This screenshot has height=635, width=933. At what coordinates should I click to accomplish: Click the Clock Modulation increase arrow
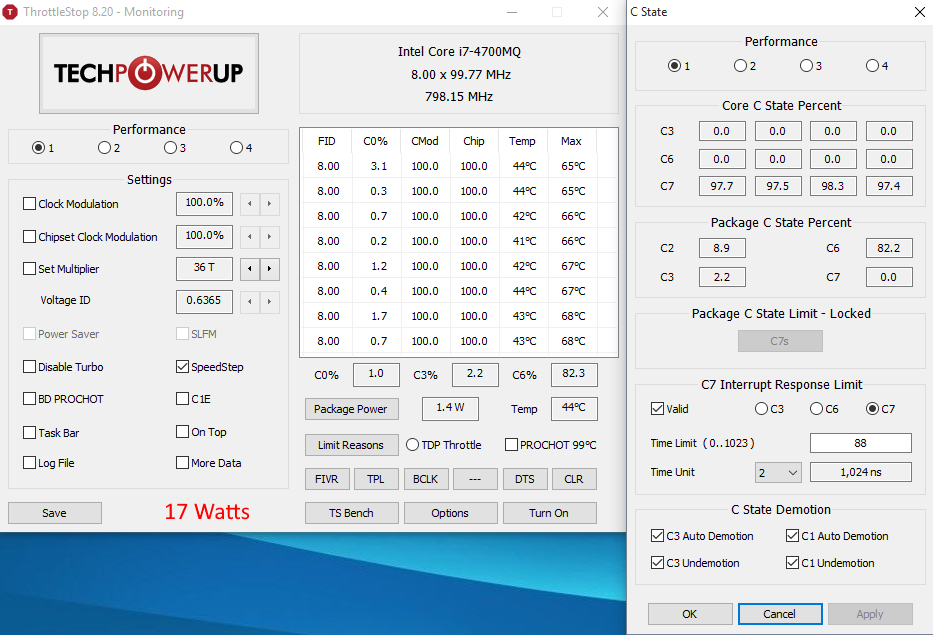(270, 204)
